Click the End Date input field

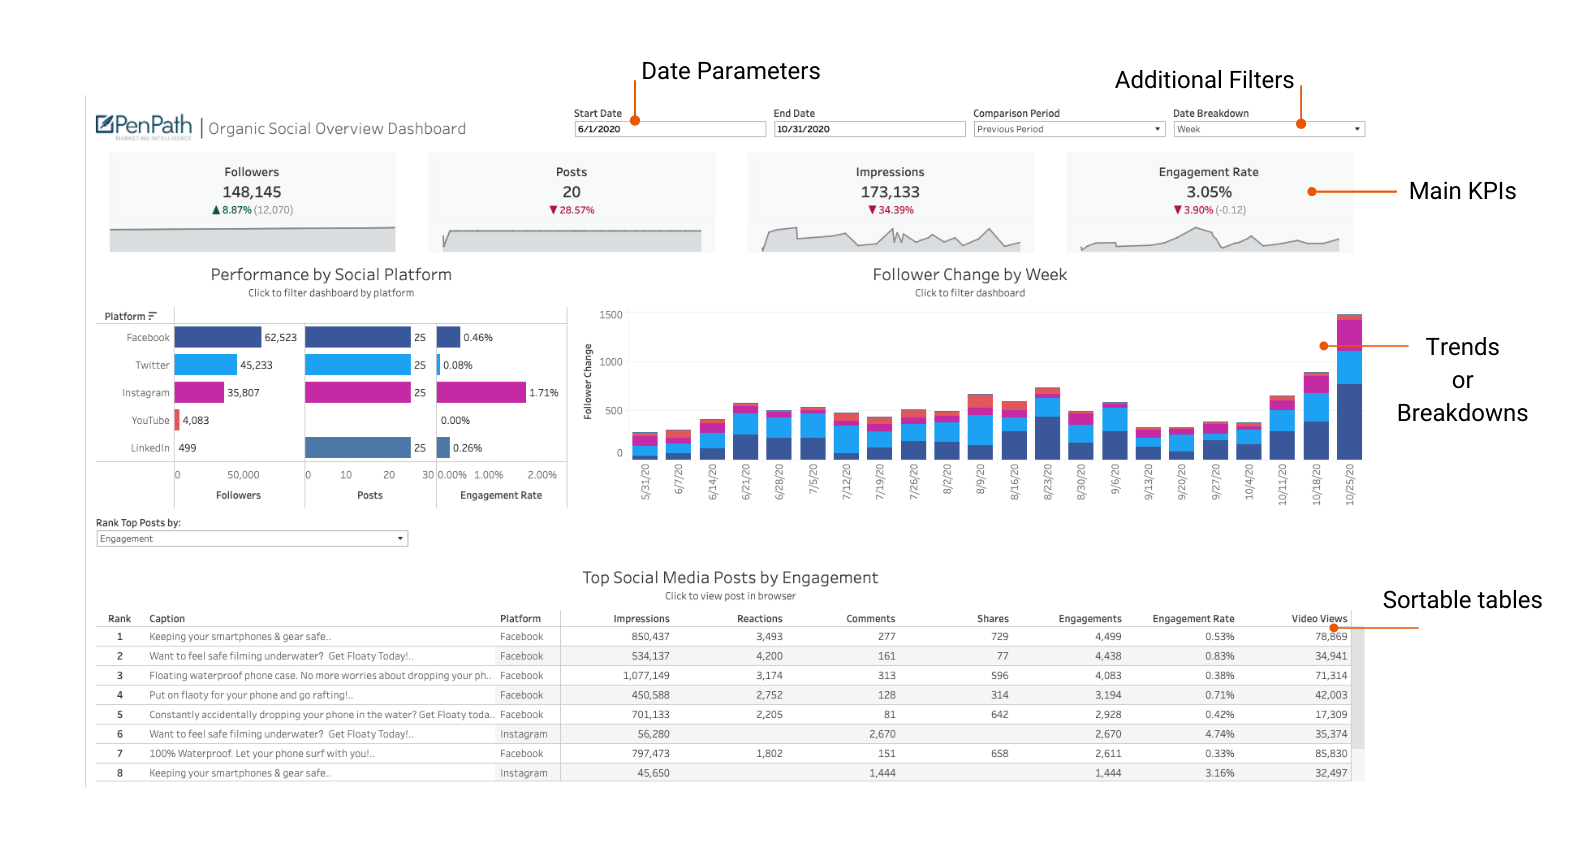coord(869,129)
